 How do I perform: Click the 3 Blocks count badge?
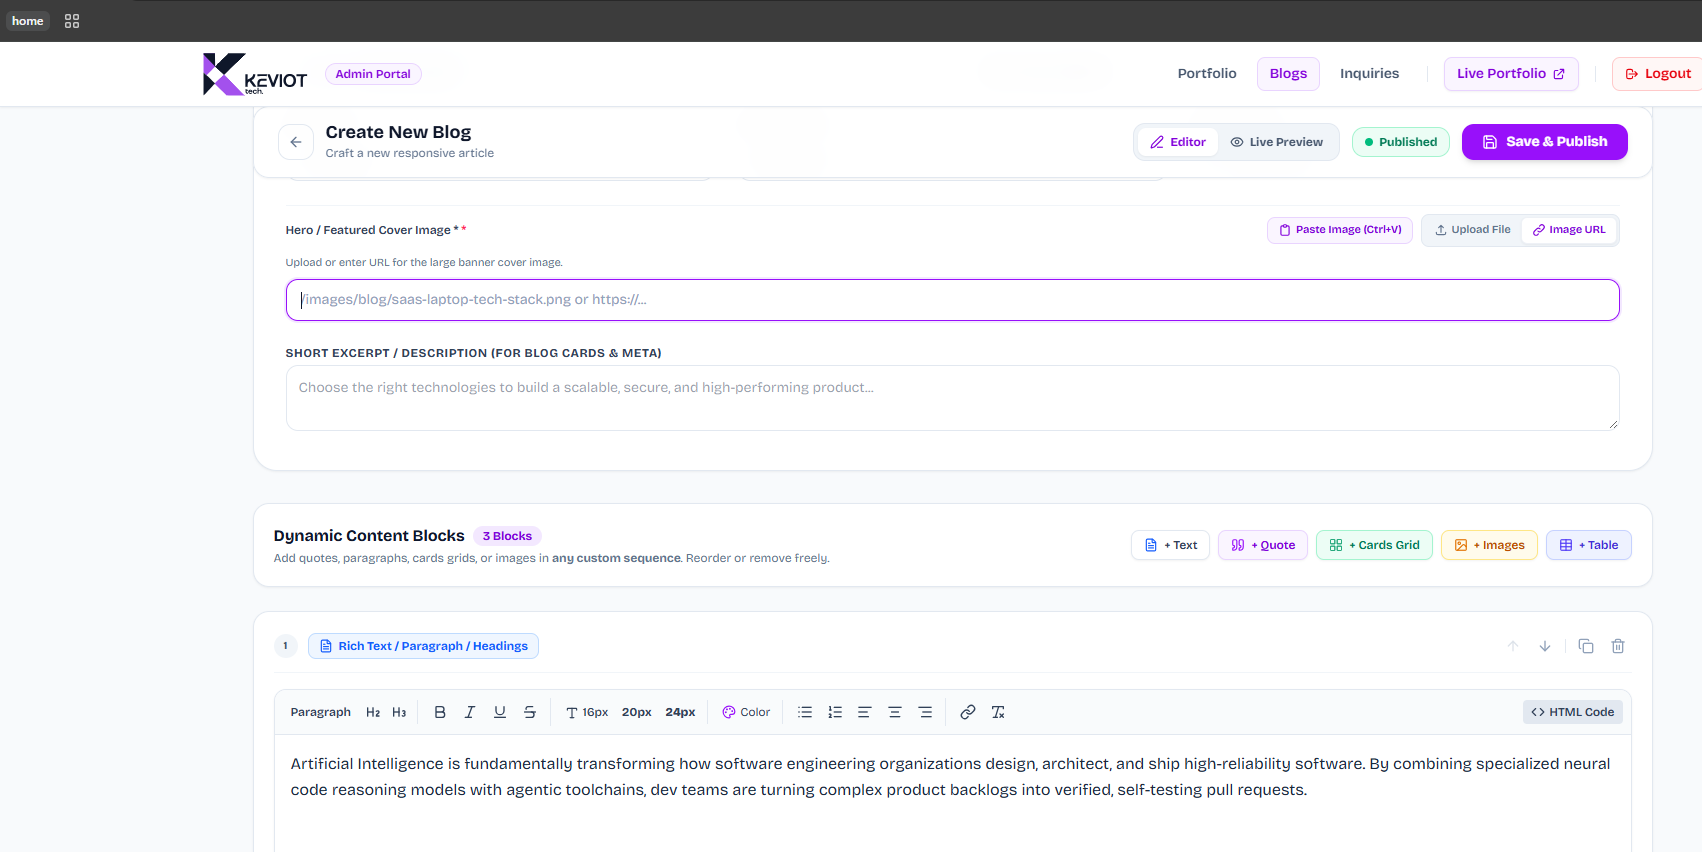click(x=507, y=536)
